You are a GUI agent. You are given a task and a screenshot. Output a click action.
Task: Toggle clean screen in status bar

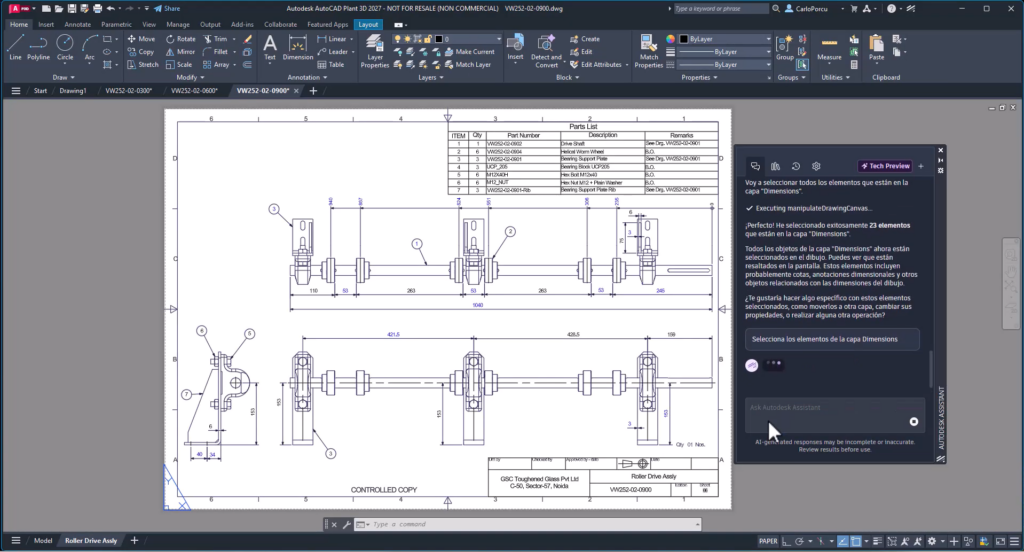tap(1000, 541)
